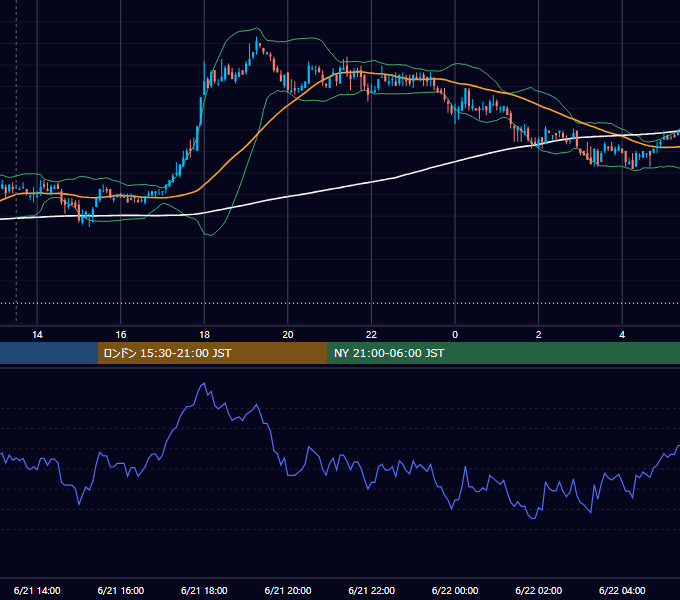Click the highest peak of the blue oscillator line
The height and width of the screenshot is (600, 680).
pos(204,383)
